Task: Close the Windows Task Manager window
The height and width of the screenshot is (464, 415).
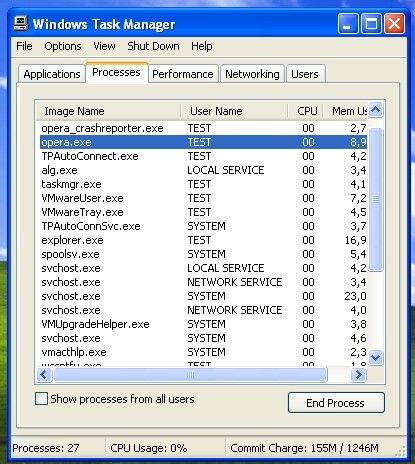Action: (395, 24)
